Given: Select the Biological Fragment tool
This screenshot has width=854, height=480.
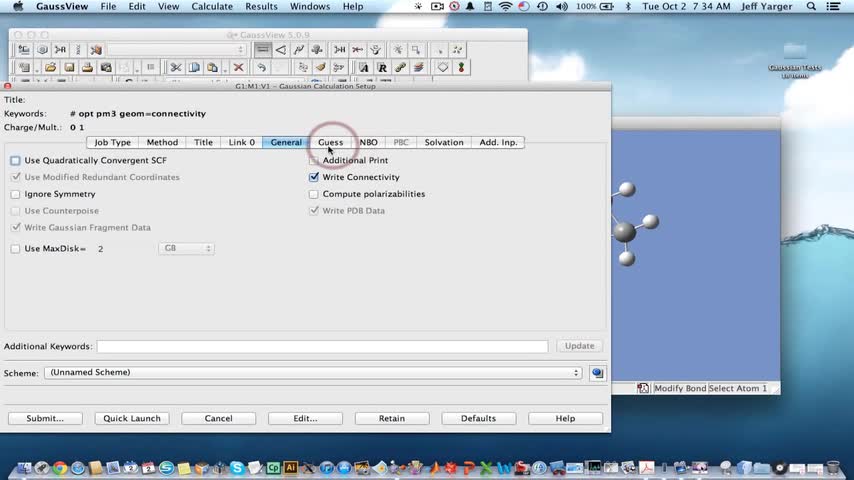Looking at the screenshot, I should coord(78,50).
